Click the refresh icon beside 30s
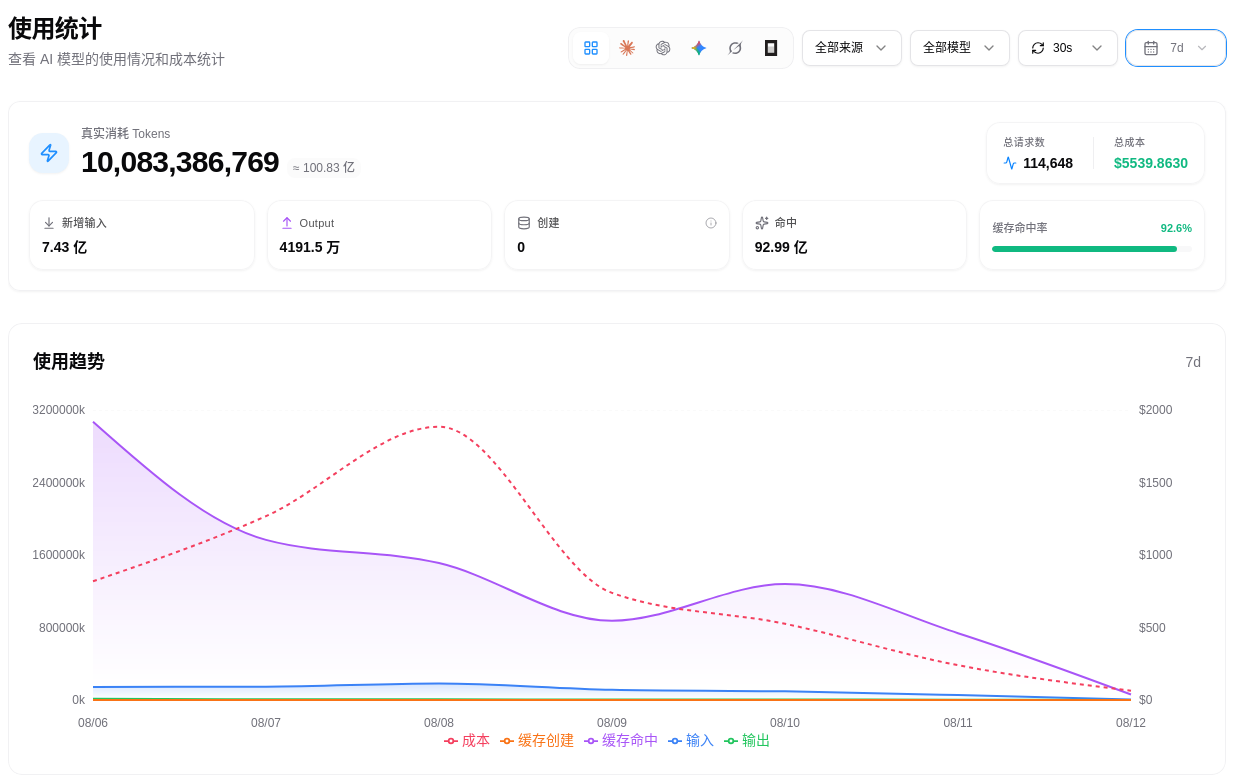This screenshot has width=1236, height=777. 1038,48
